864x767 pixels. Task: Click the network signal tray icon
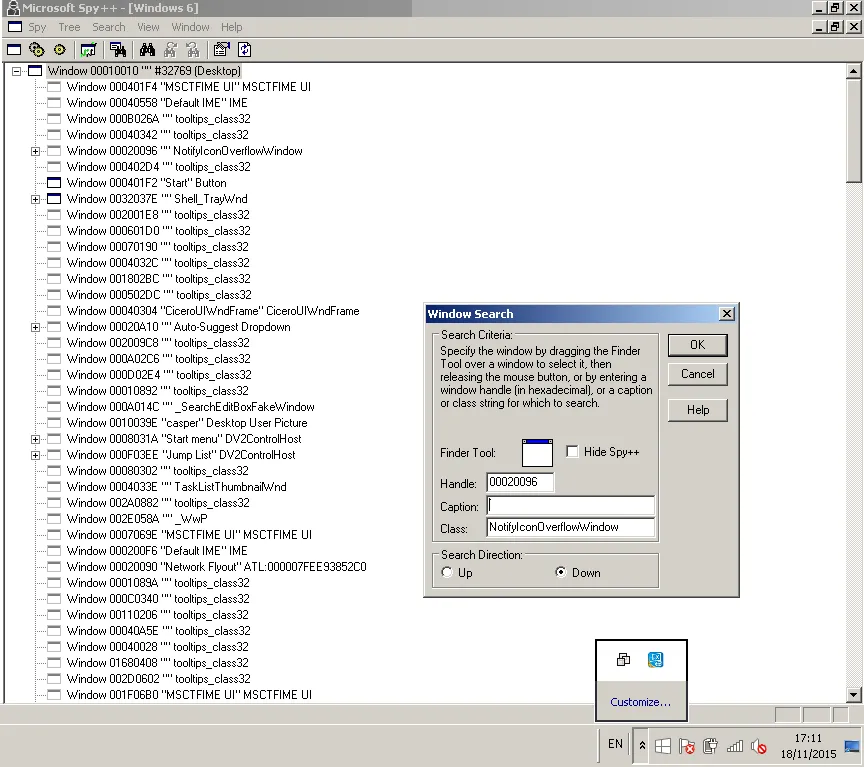[x=735, y=747]
